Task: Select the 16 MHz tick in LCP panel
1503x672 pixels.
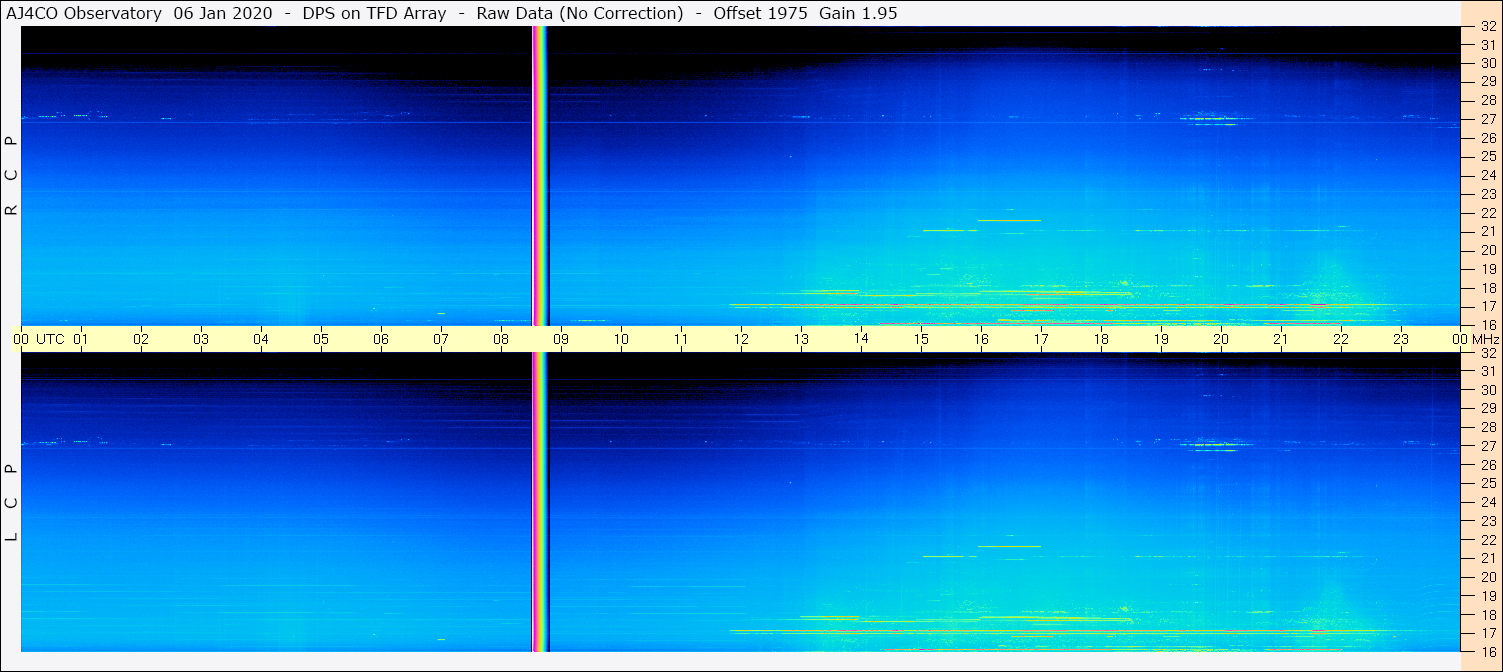Action: pos(1488,651)
